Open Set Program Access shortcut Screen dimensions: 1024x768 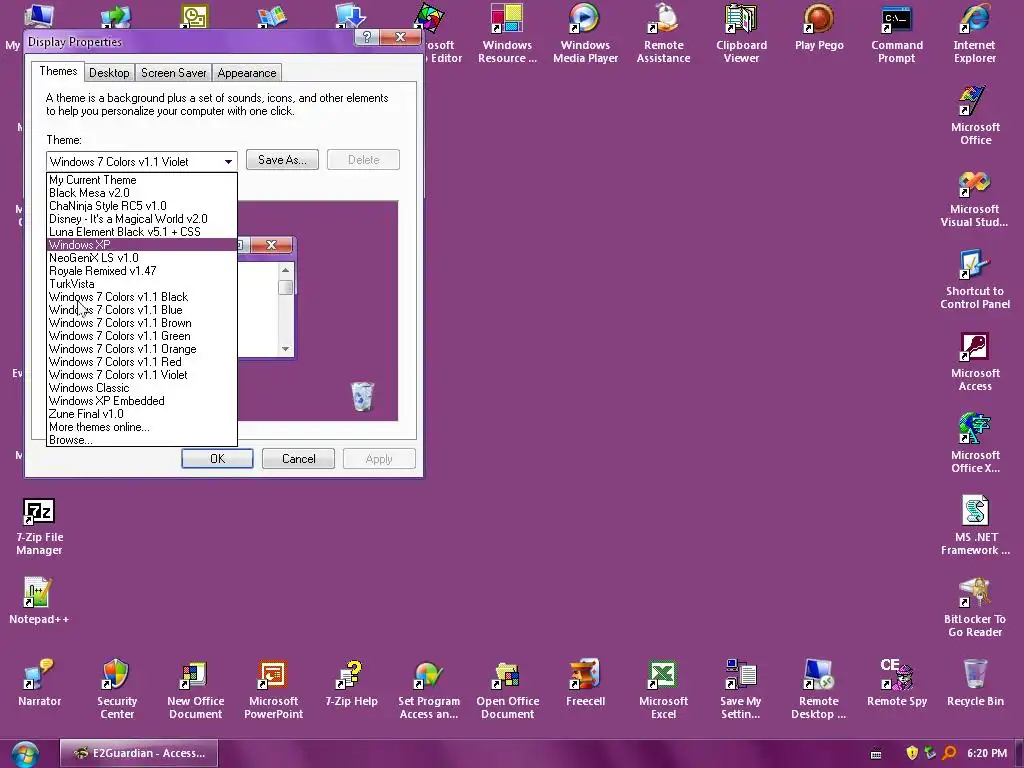[x=429, y=690]
